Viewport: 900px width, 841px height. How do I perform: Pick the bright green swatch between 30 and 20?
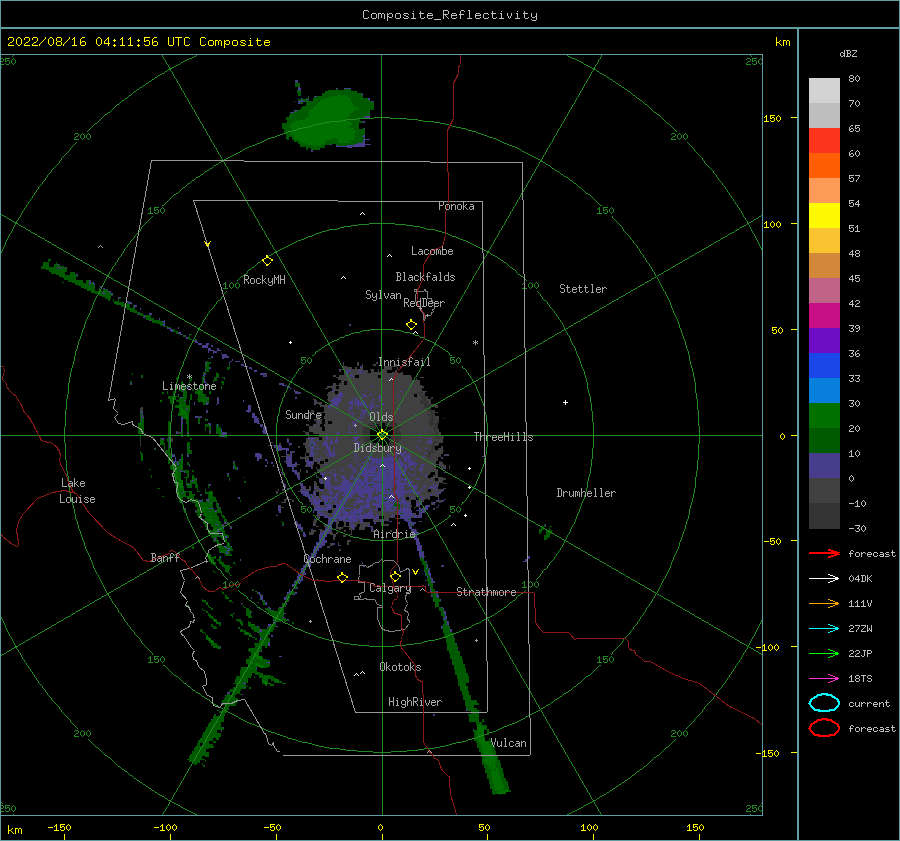click(824, 416)
